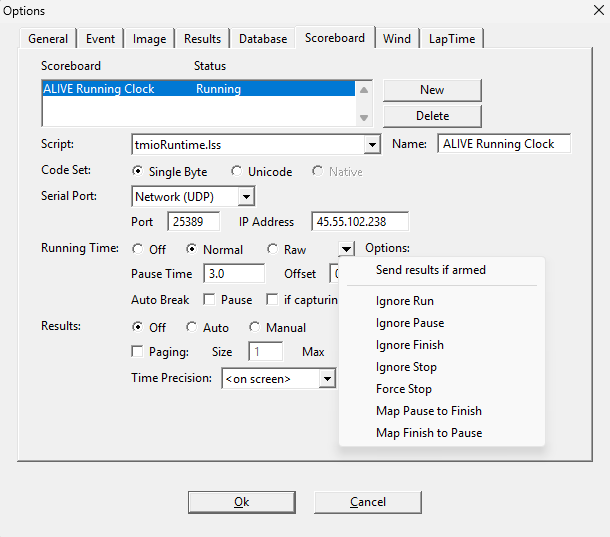Enable Auto Break Pause checkbox

209,300
